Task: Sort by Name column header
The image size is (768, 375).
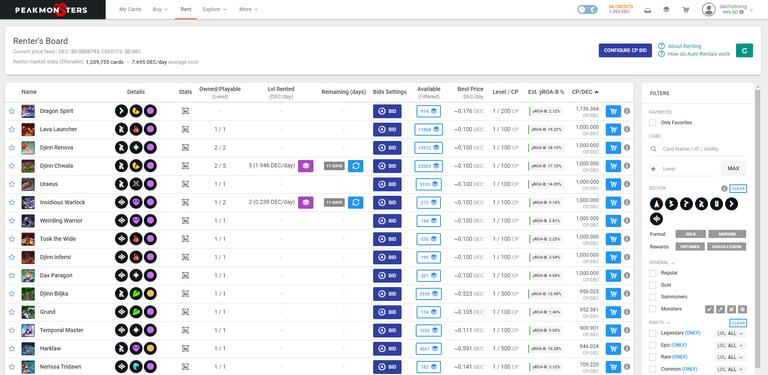Action: (29, 92)
